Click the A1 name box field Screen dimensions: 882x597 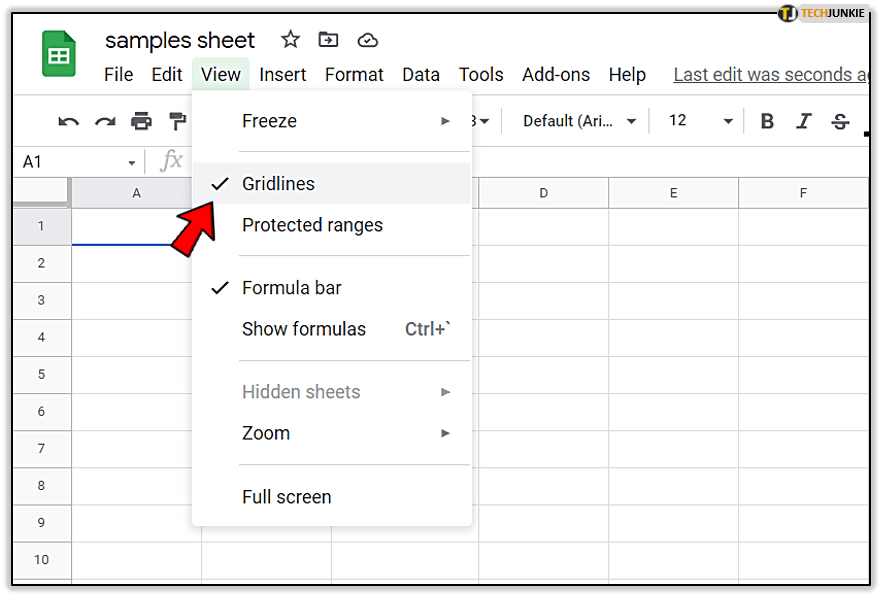70,162
